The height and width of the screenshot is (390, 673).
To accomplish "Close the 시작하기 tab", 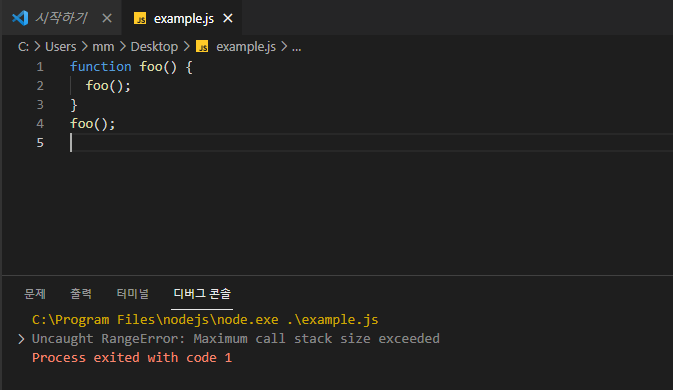I will [x=107, y=18].
